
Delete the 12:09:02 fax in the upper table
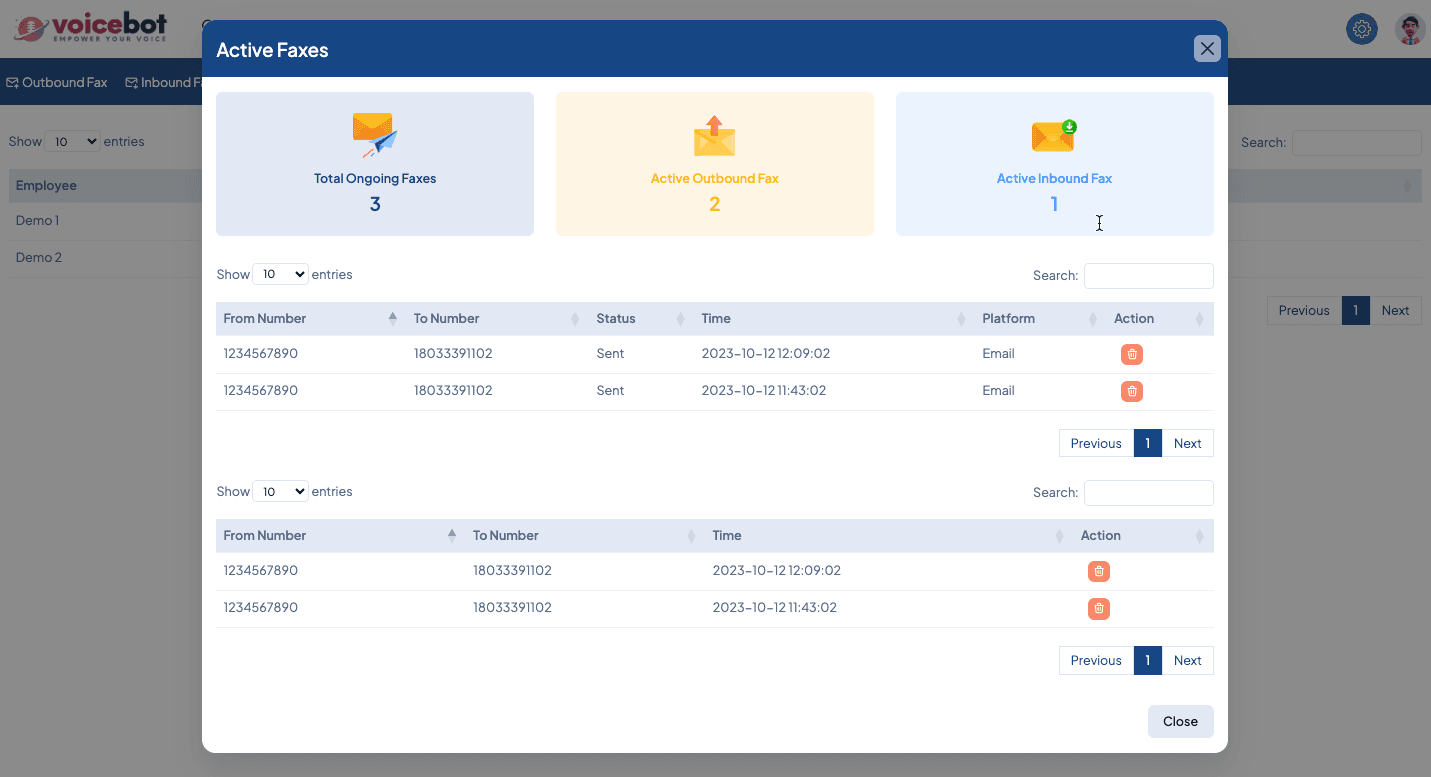[1131, 354]
